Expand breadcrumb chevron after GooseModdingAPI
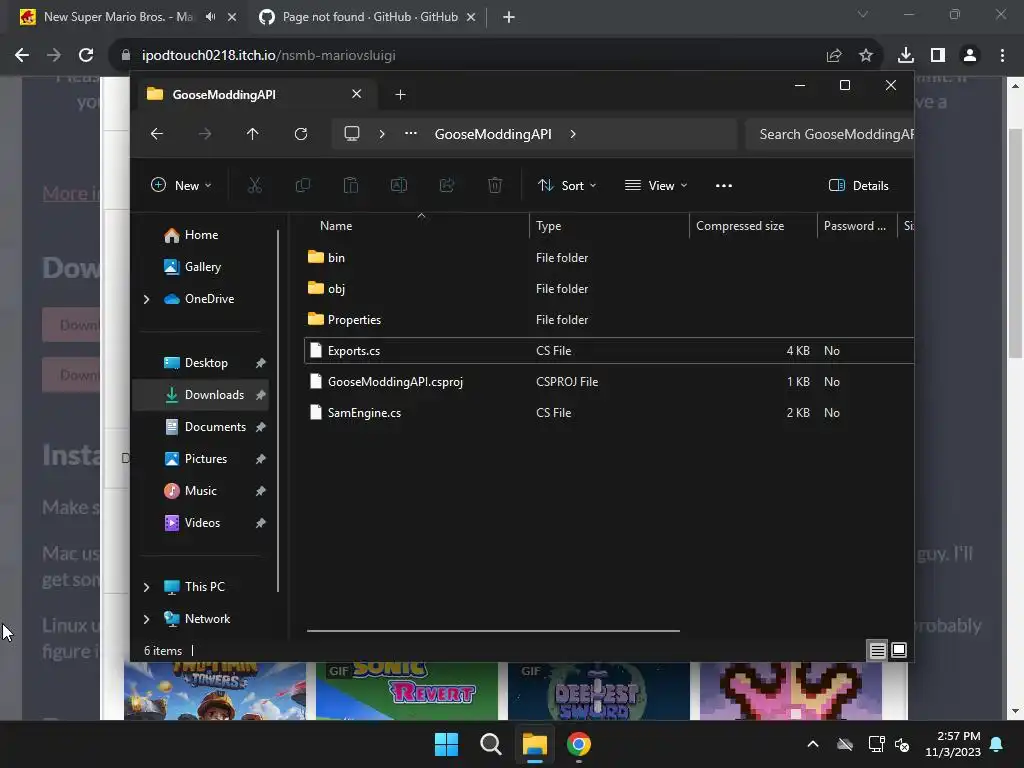Image resolution: width=1024 pixels, height=768 pixels. tap(573, 134)
